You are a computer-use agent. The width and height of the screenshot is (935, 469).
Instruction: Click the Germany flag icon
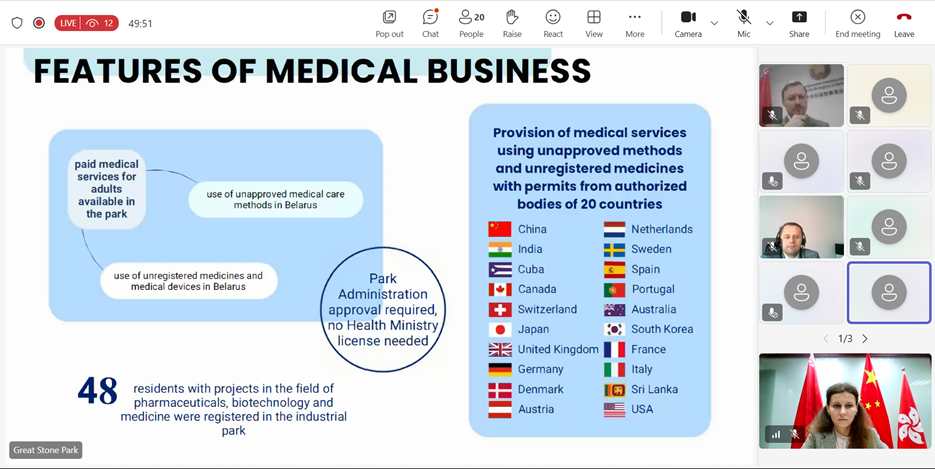tap(500, 369)
